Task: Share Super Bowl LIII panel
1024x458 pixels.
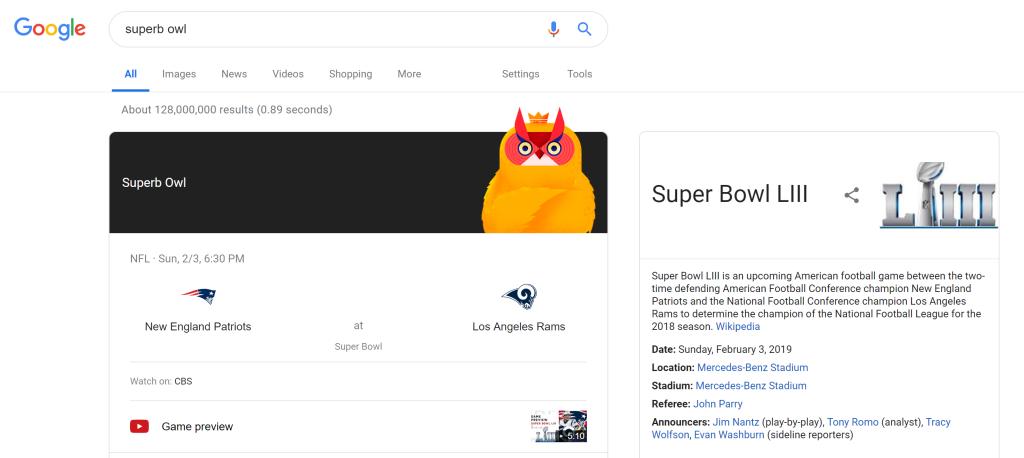Action: 852,195
